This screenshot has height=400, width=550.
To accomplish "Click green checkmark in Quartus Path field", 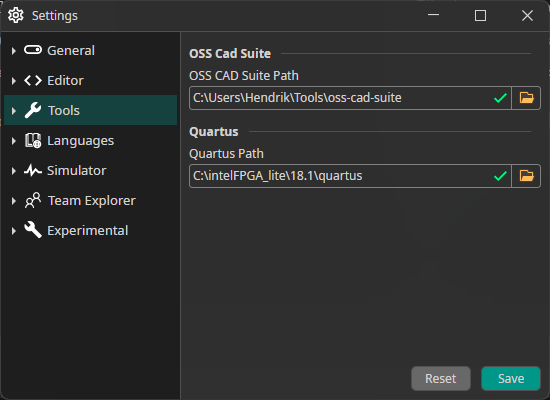I will tap(500, 176).
